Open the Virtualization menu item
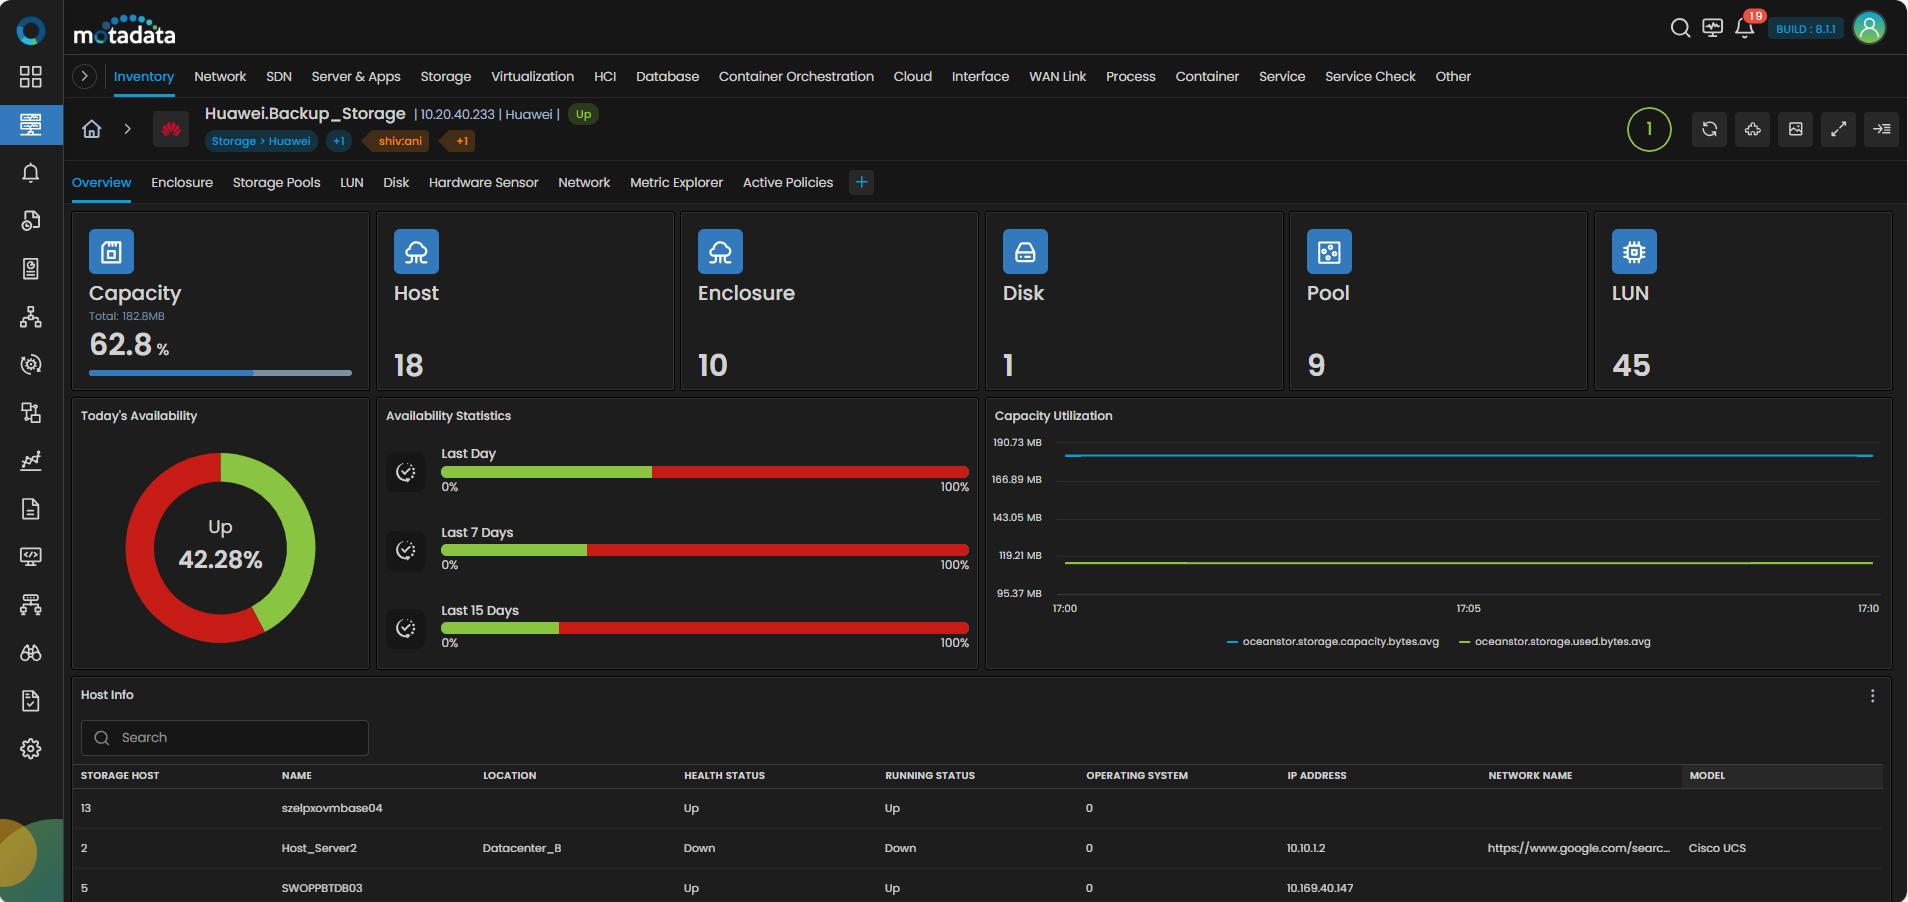 (532, 77)
